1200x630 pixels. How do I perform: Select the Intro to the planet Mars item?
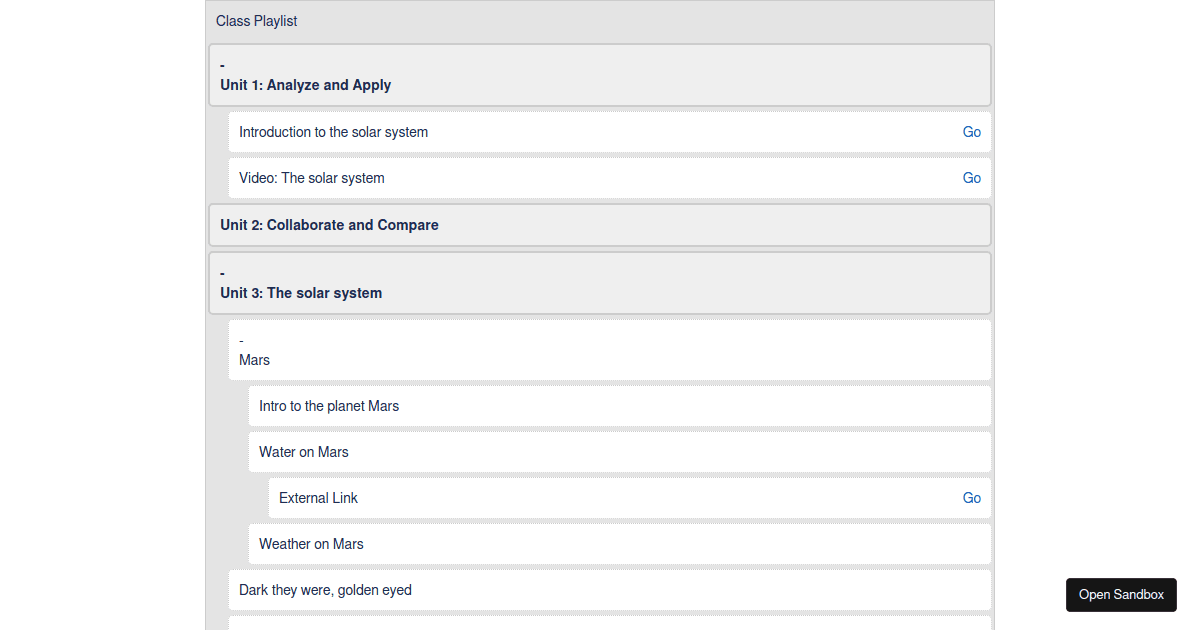(x=329, y=406)
